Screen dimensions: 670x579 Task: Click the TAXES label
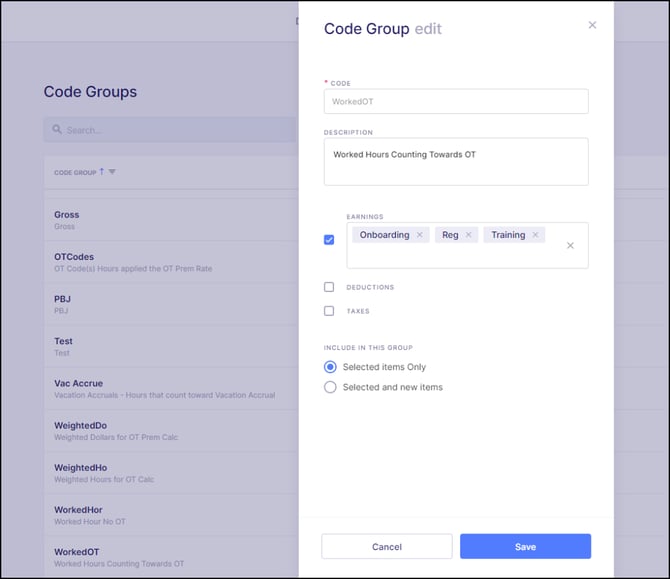[358, 311]
